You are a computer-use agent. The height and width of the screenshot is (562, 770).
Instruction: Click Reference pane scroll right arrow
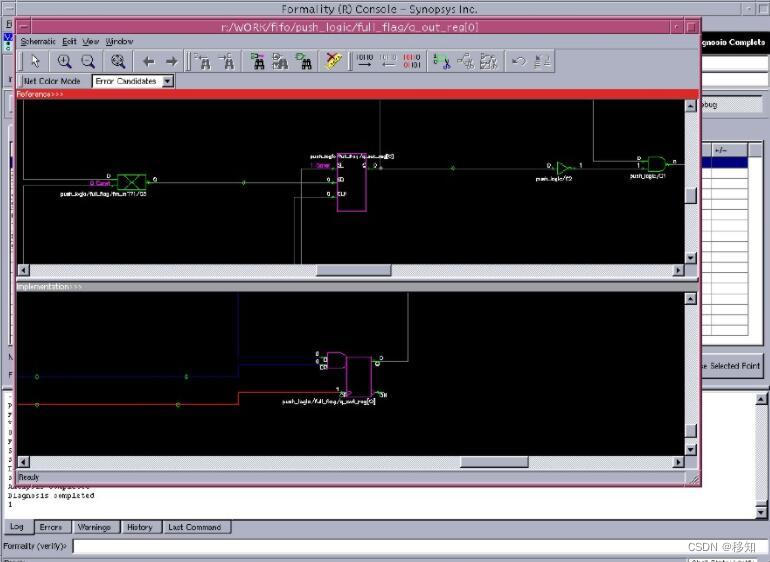678,270
